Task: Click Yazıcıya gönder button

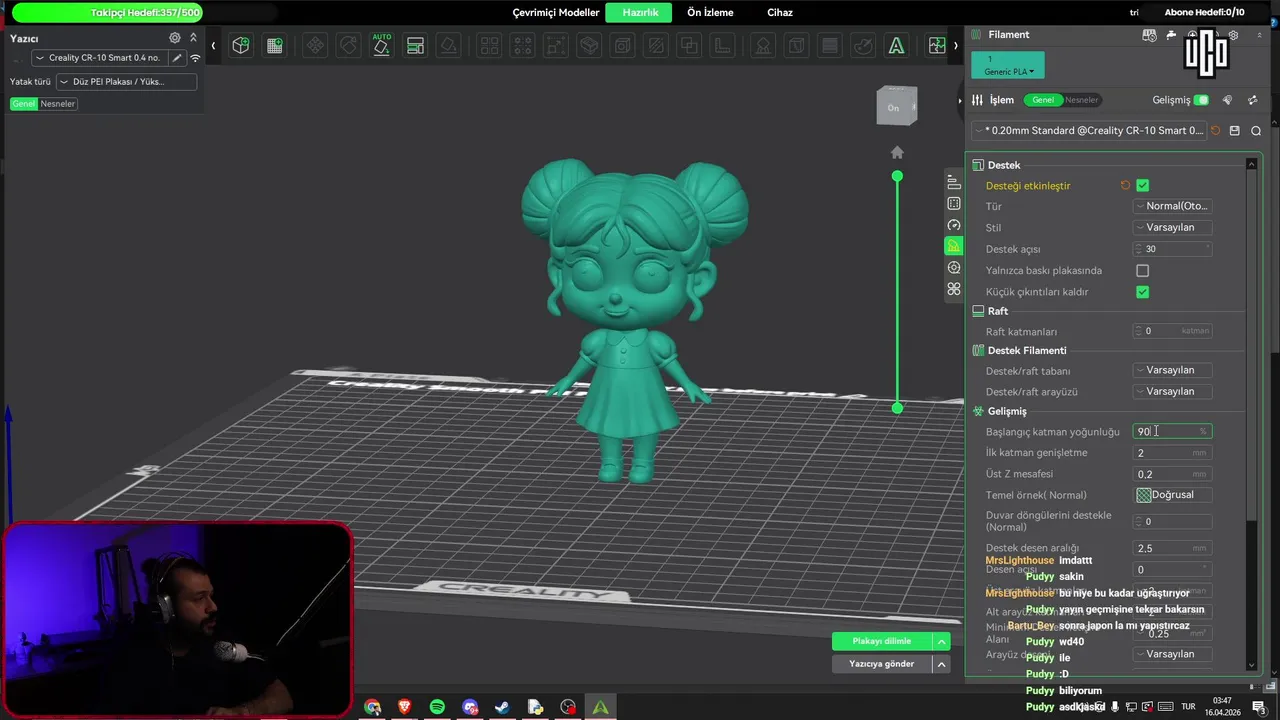Action: tap(882, 664)
